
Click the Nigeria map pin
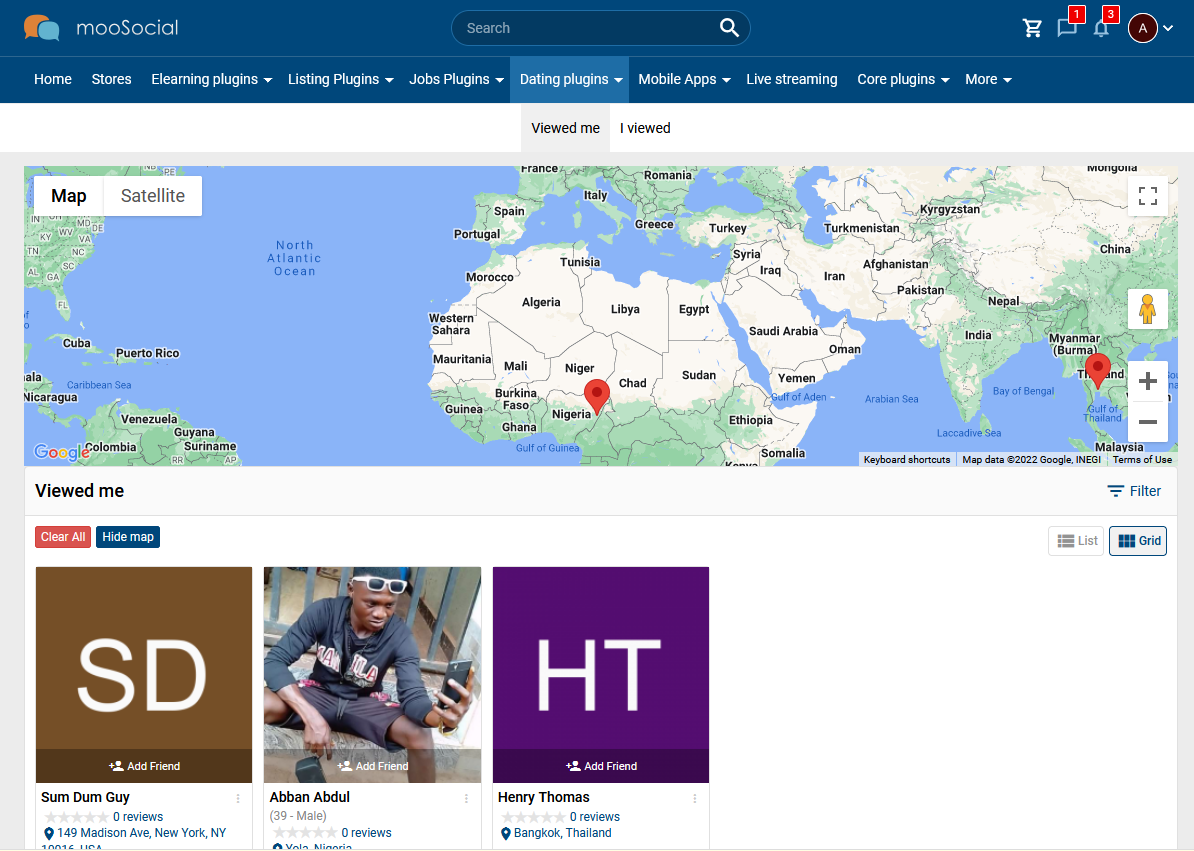(x=597, y=397)
